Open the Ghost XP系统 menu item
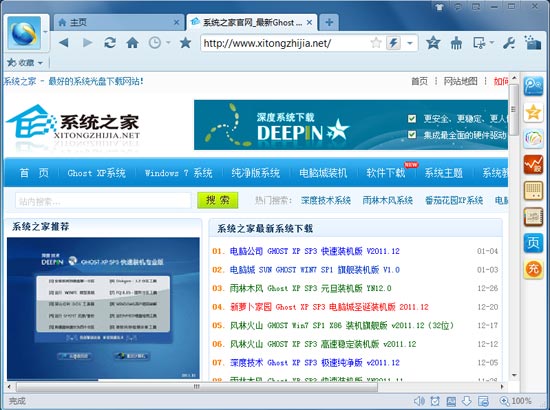Screen dimensions: 550x410 click(96, 173)
